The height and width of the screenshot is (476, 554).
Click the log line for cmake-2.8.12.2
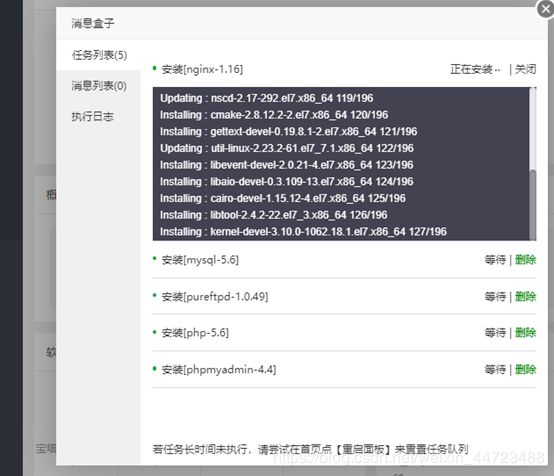[274, 115]
